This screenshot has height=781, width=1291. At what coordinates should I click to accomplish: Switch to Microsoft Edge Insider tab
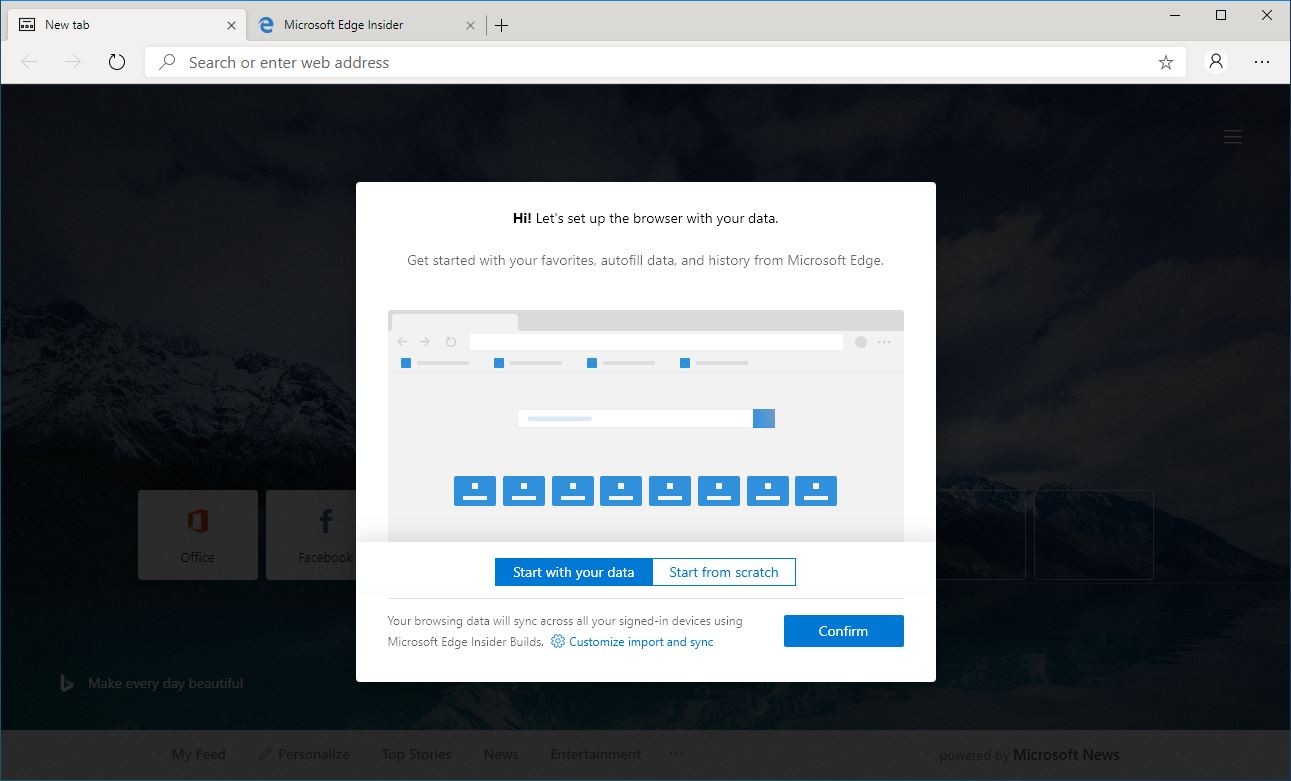point(366,25)
